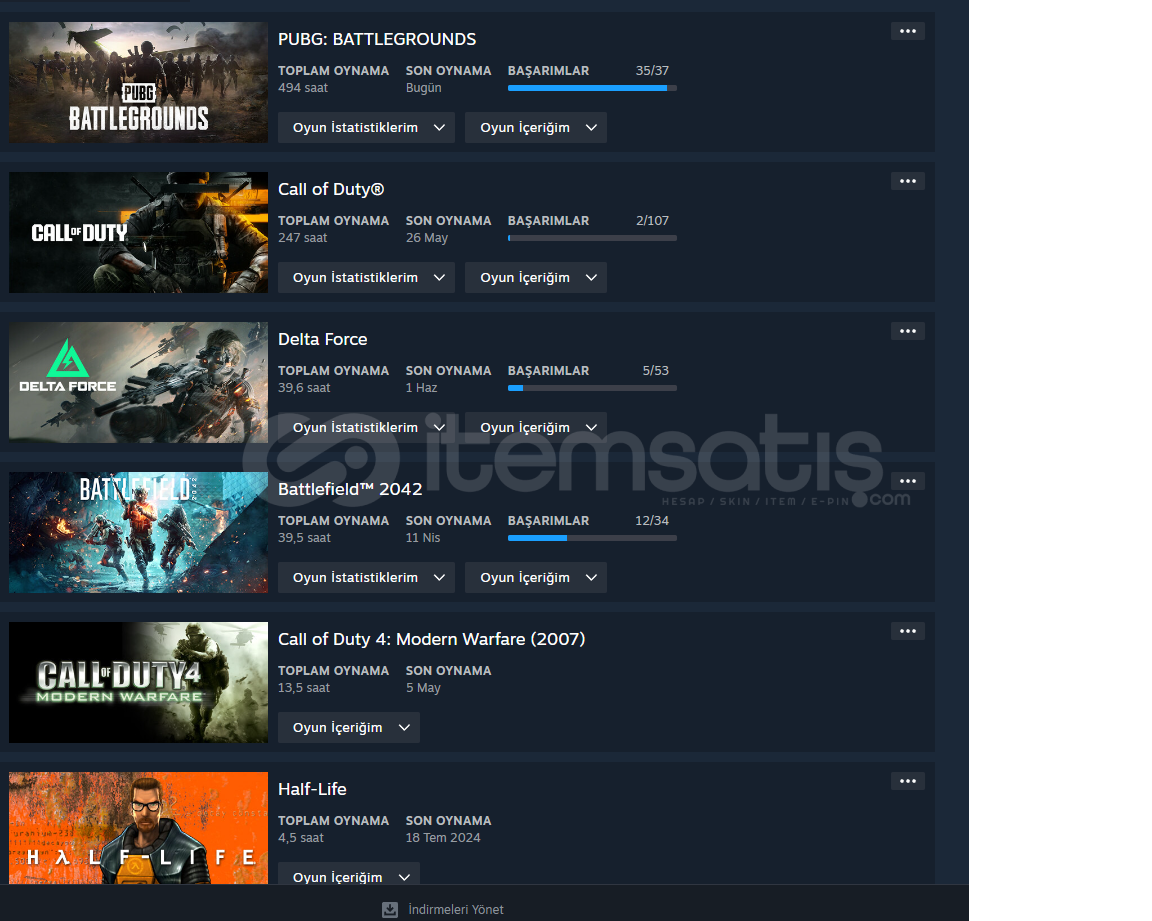Click the '494 saat' playtime text

[x=303, y=87]
